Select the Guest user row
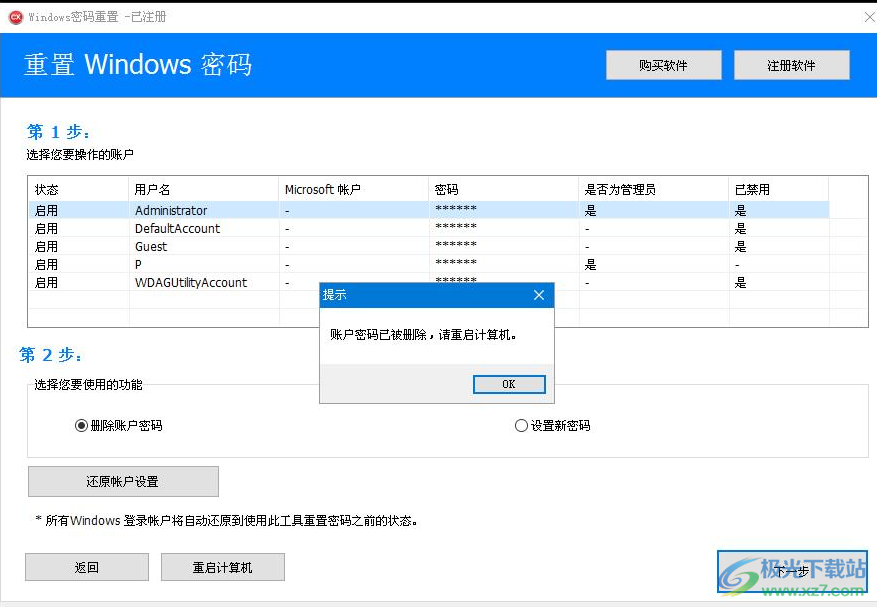 428,246
